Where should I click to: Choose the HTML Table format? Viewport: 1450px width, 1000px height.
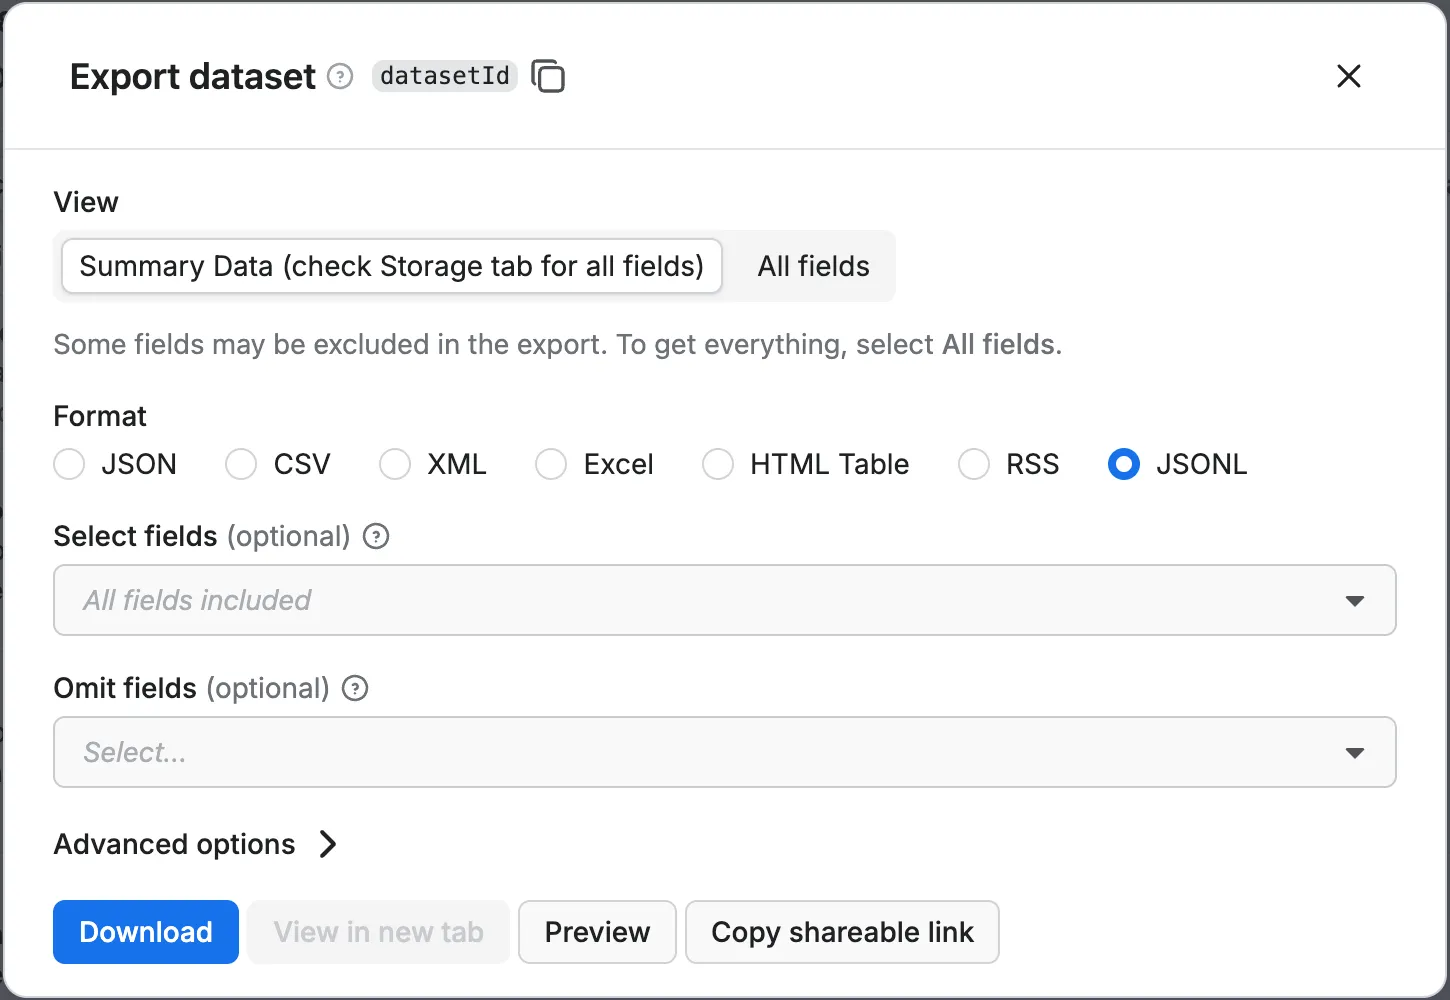point(718,464)
